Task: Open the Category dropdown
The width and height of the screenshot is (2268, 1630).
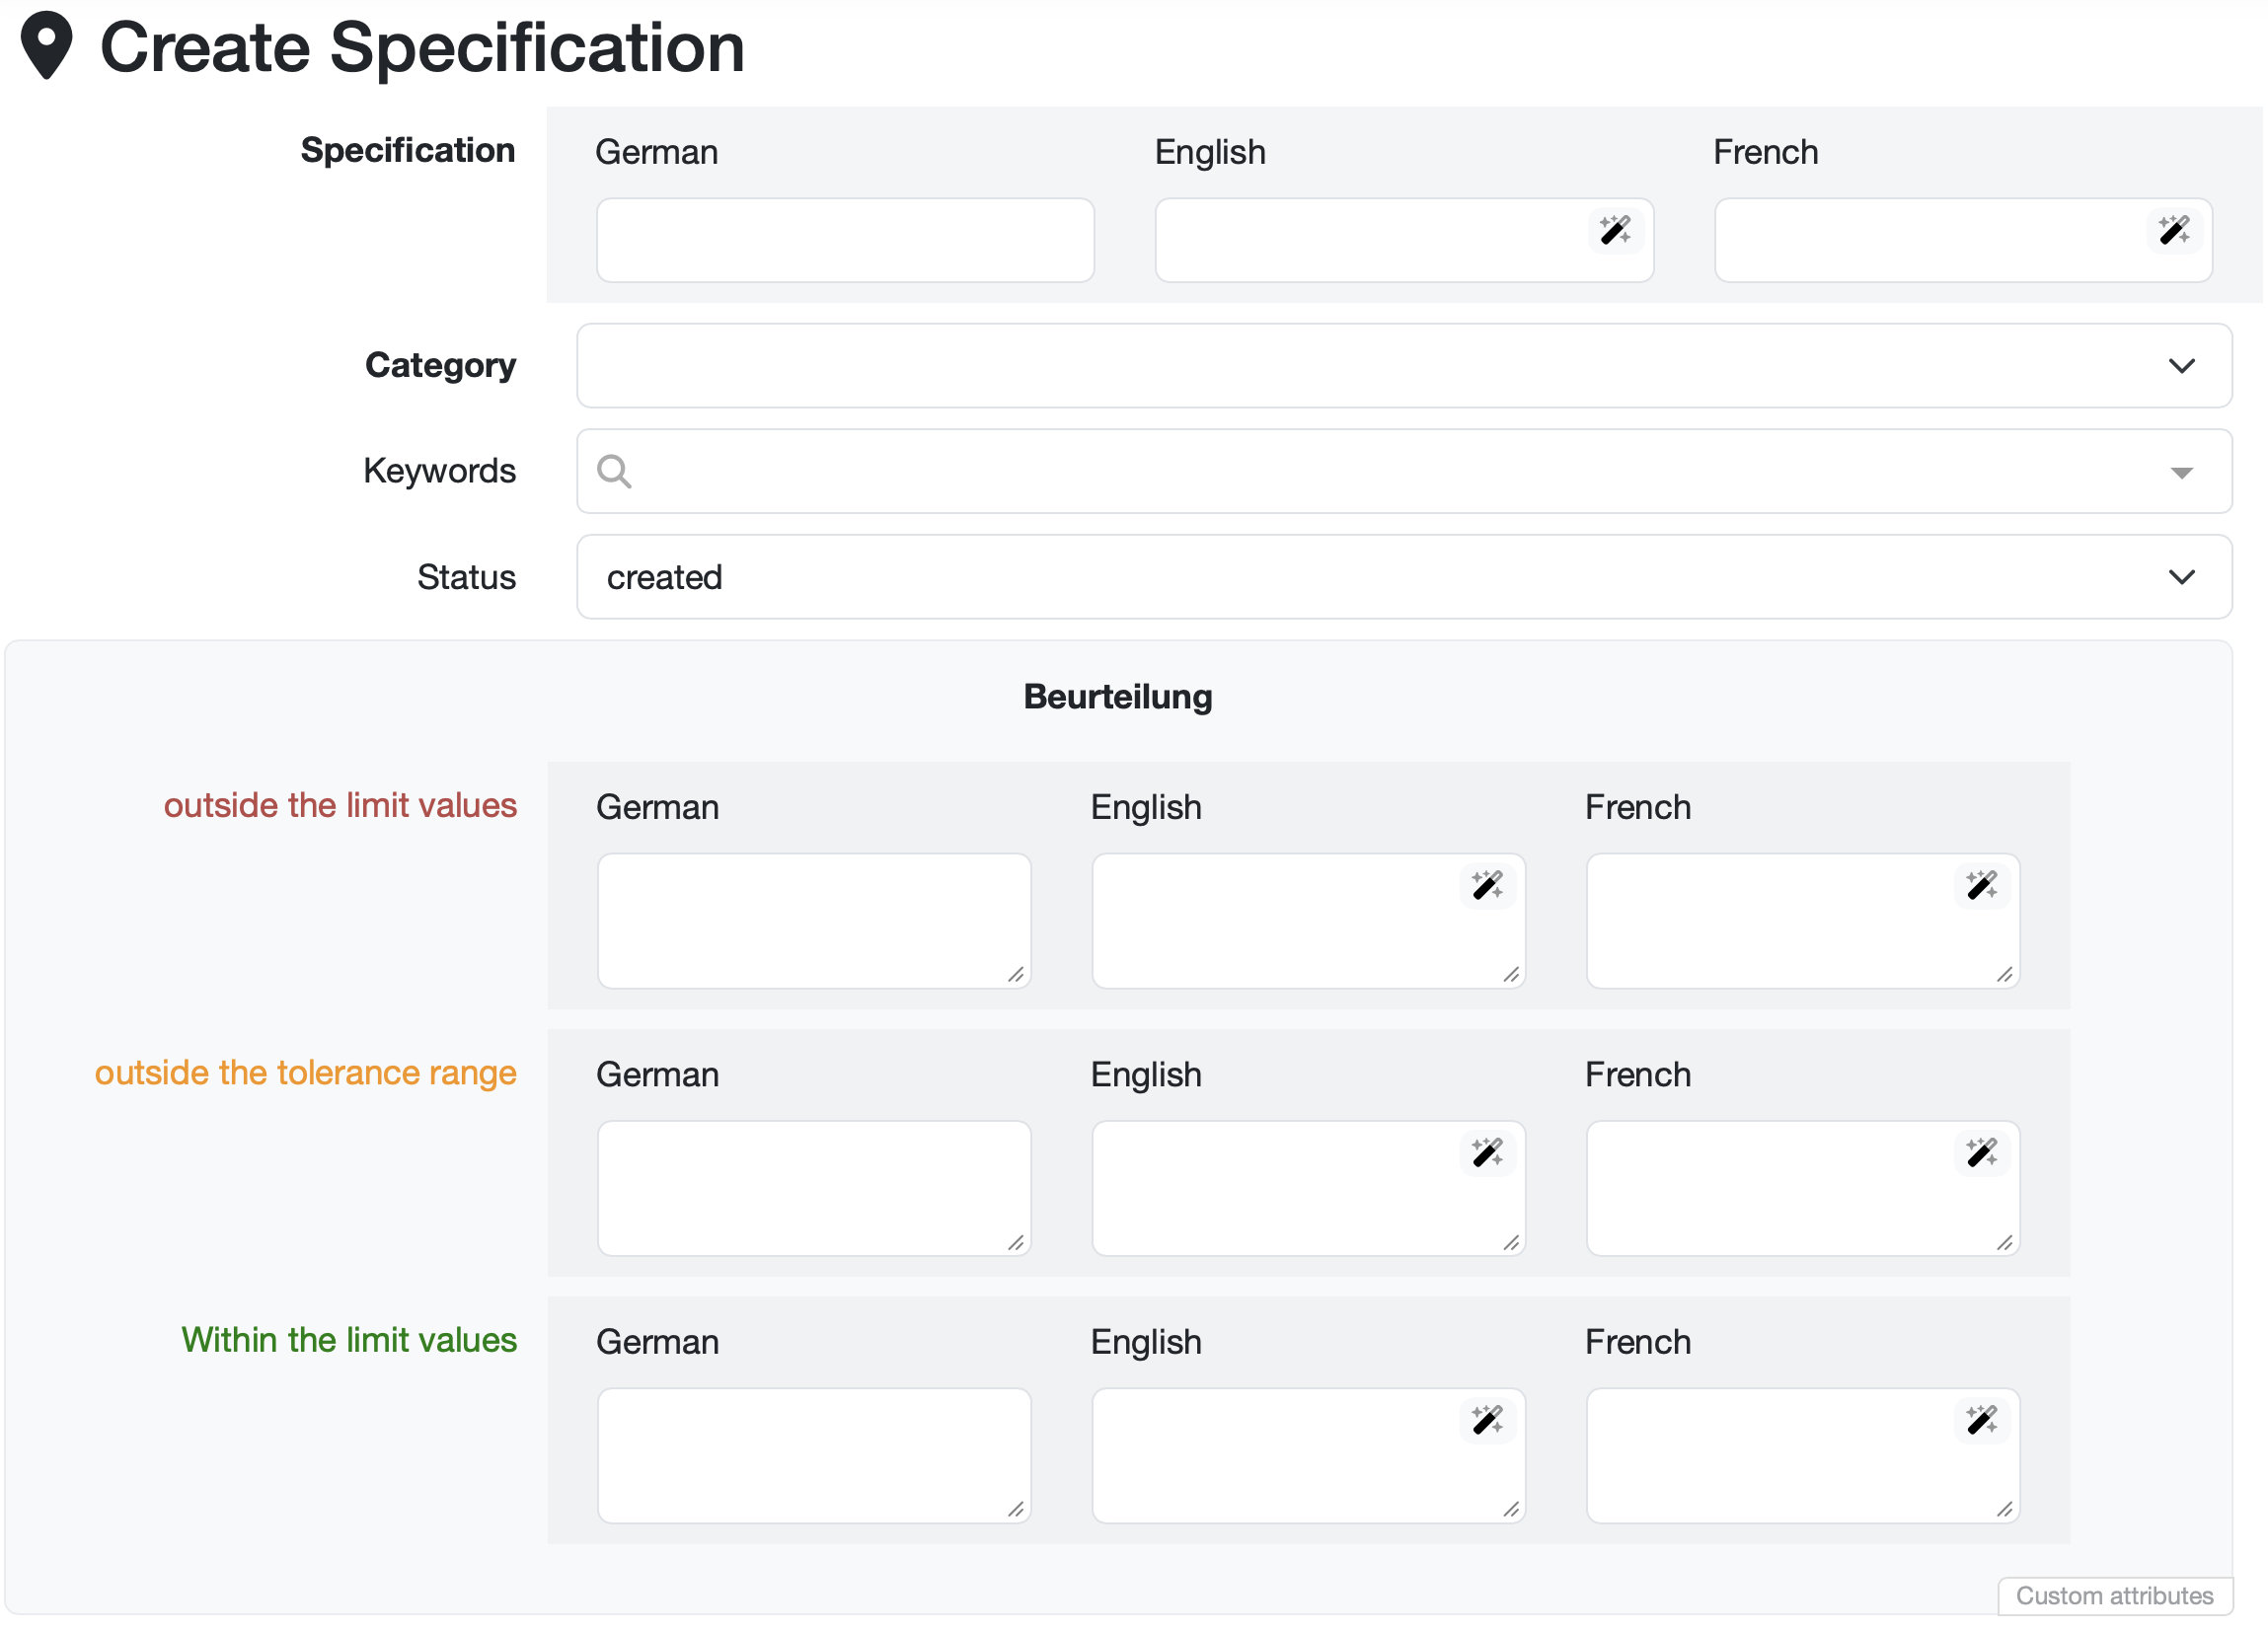Action: click(x=1403, y=365)
